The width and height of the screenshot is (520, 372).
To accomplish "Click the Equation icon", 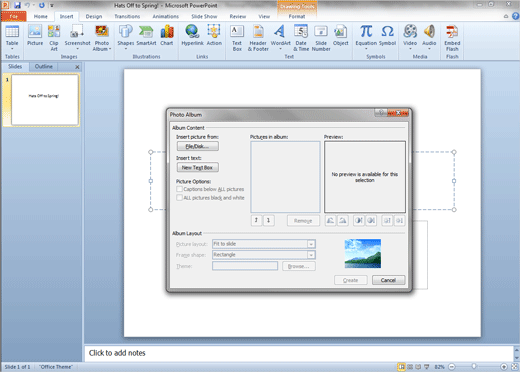I will point(366,32).
